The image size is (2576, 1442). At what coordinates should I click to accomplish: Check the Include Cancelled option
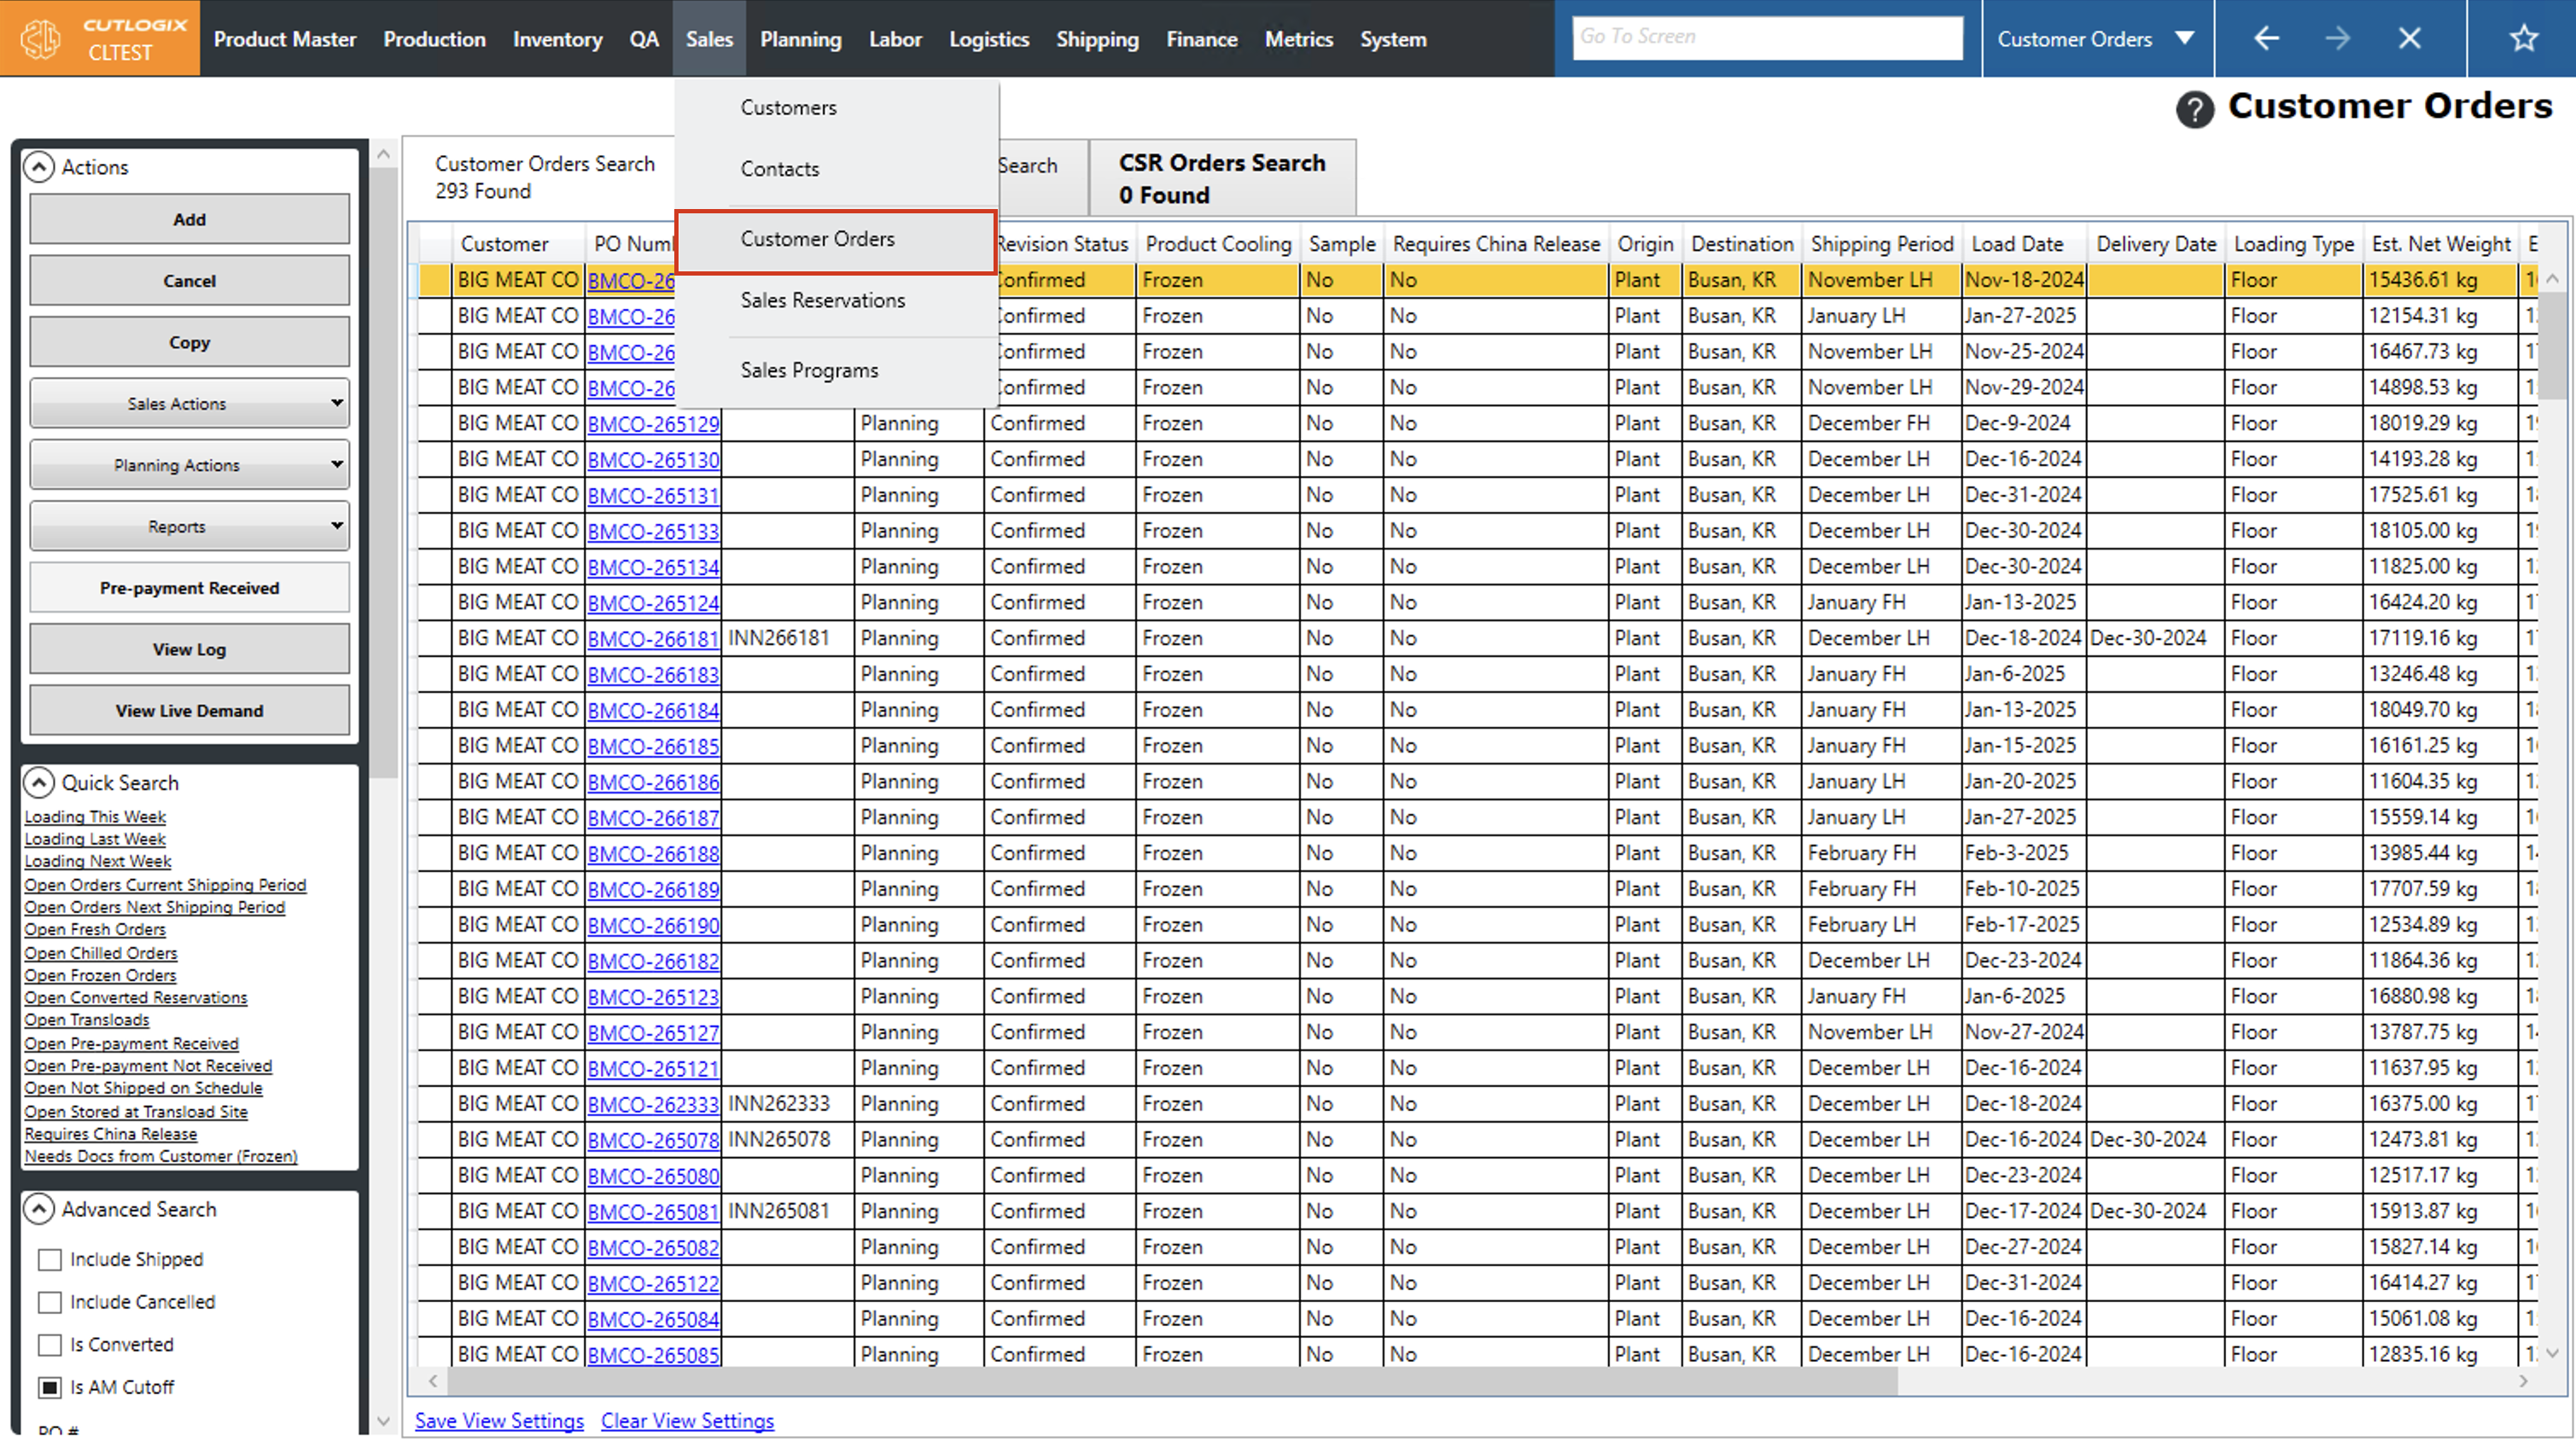[x=50, y=1303]
